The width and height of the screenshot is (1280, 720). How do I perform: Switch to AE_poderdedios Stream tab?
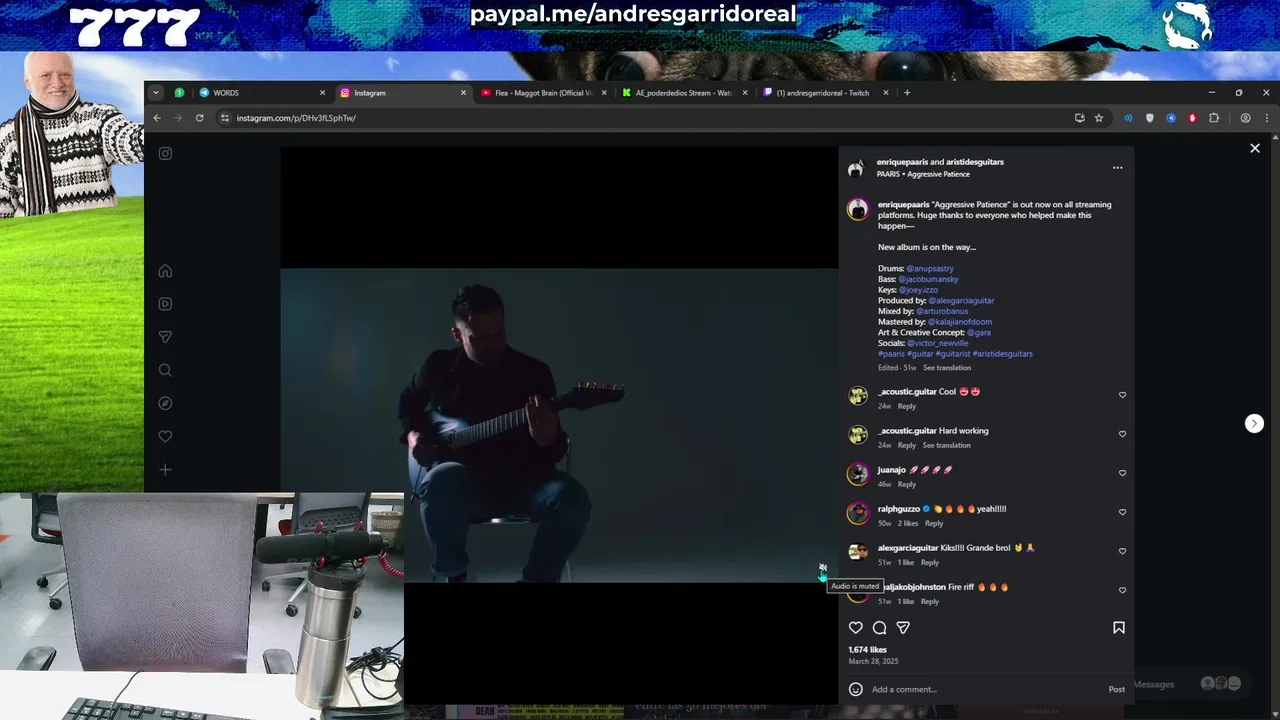(683, 93)
